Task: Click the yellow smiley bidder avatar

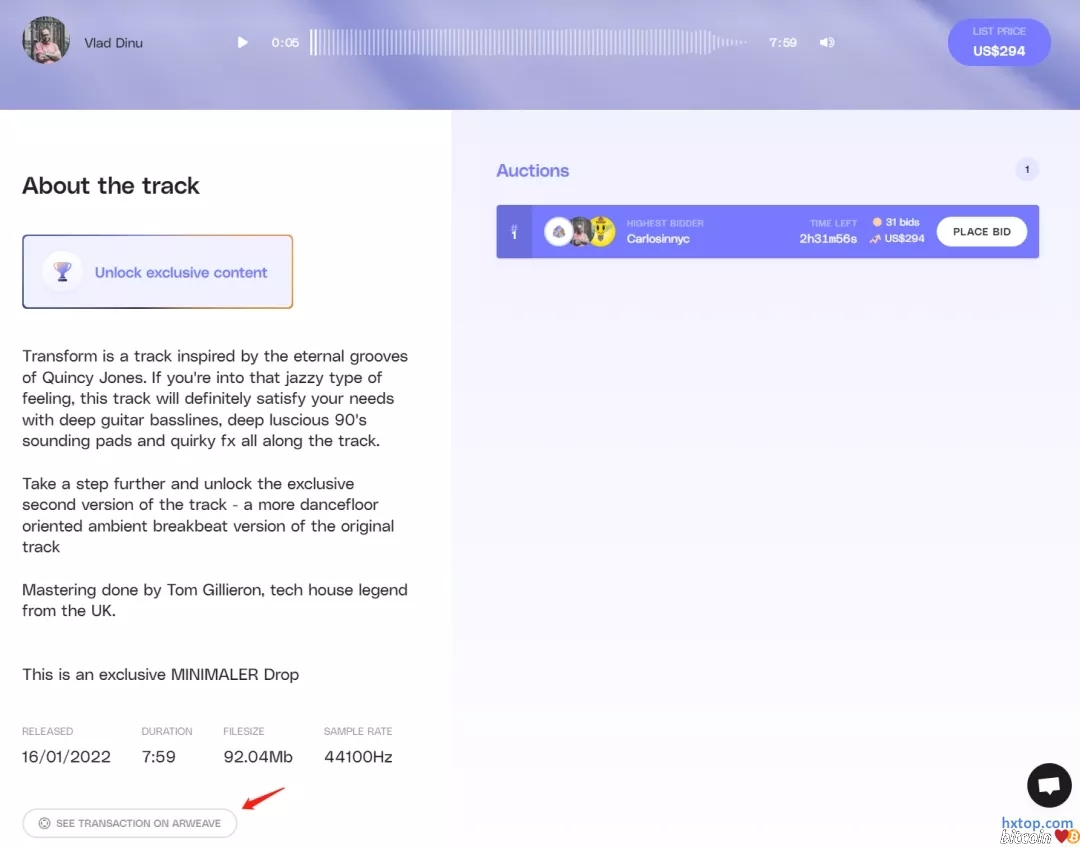Action: (x=601, y=231)
